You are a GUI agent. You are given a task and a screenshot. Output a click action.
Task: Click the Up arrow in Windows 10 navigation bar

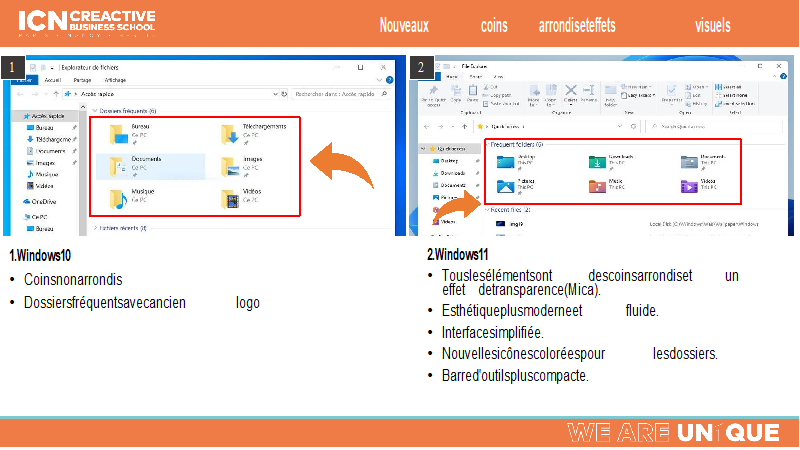click(53, 94)
